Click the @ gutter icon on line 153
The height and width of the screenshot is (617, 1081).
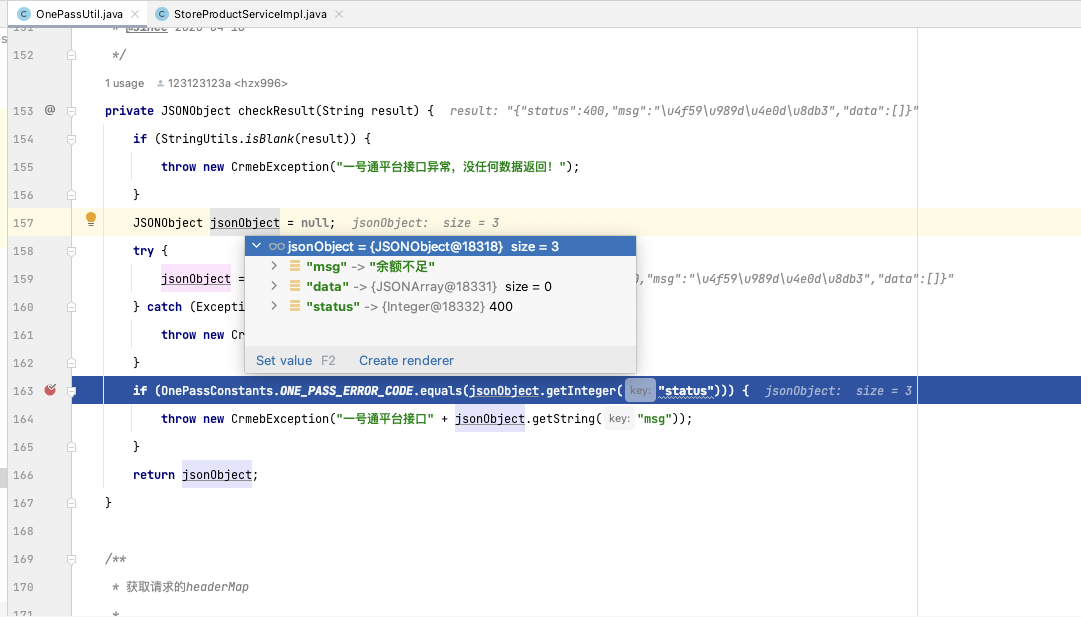(x=50, y=110)
